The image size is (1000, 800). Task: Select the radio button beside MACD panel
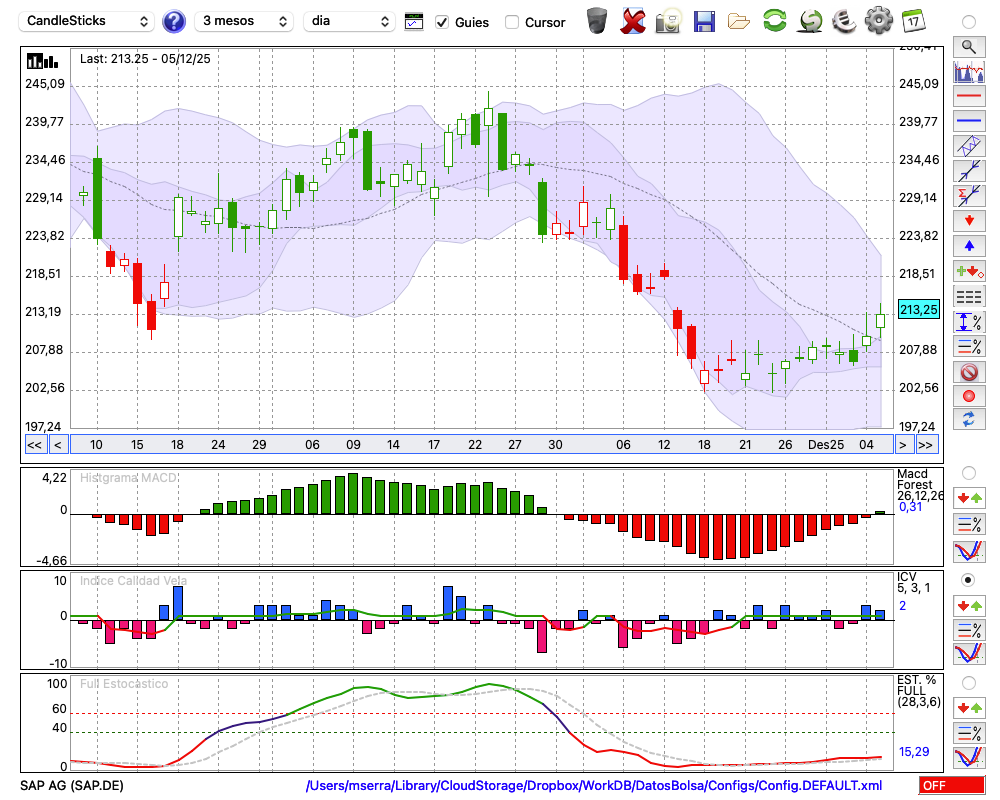(x=968, y=472)
